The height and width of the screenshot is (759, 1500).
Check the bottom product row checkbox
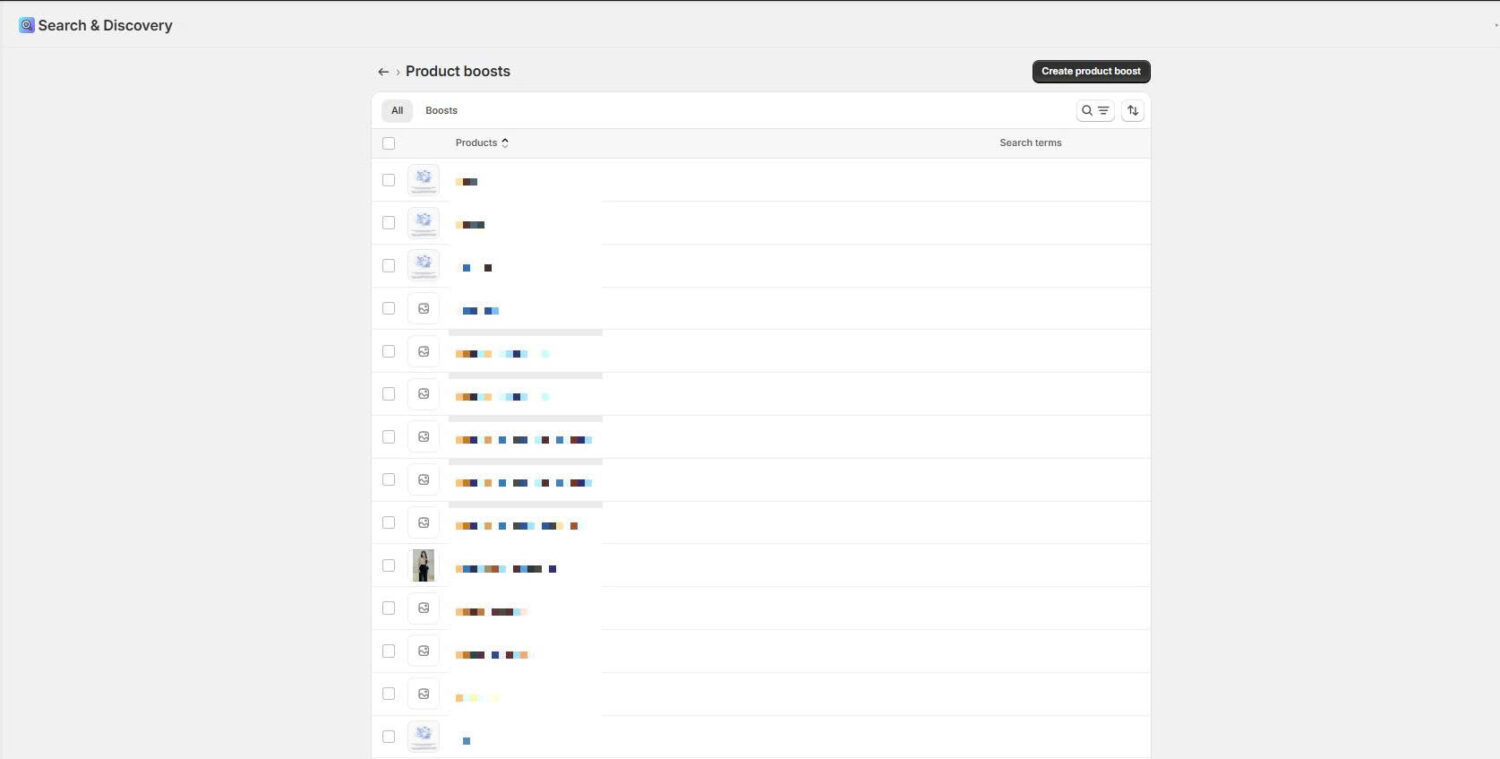click(x=389, y=736)
